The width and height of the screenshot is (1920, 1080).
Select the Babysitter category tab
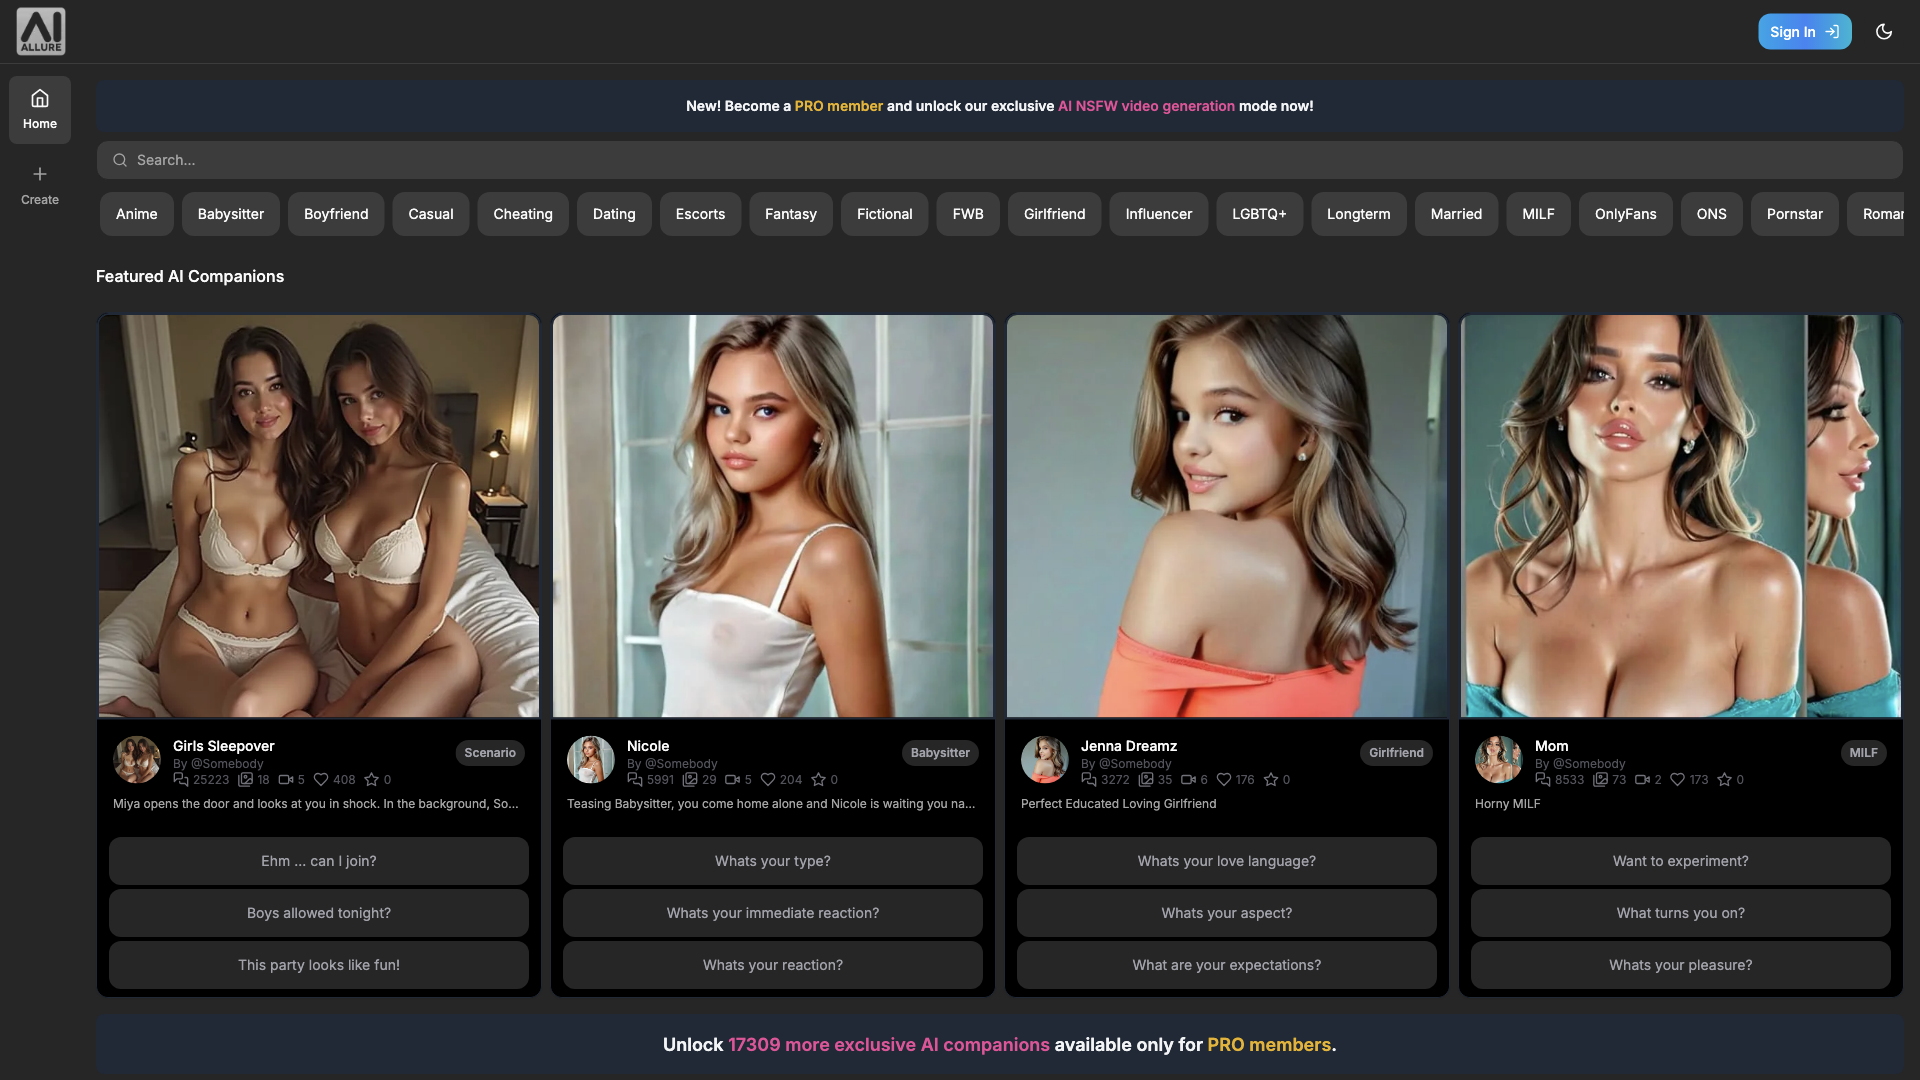tap(229, 212)
